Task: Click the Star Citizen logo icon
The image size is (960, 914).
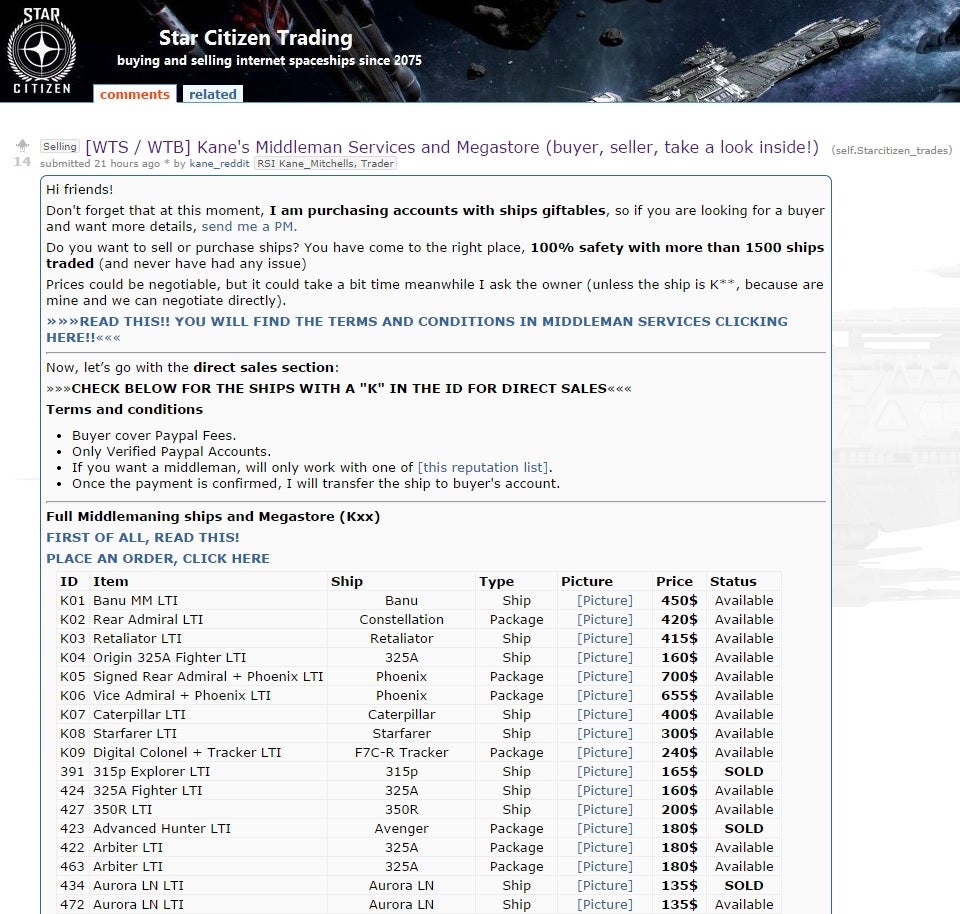Action: click(x=42, y=50)
